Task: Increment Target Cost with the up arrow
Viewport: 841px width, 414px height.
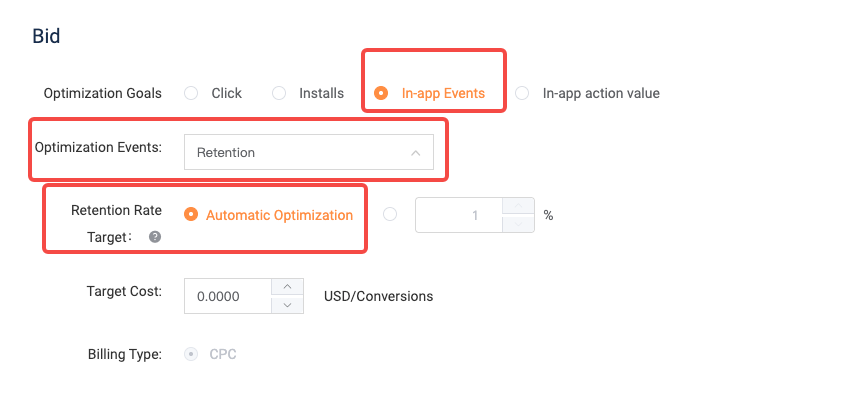Action: point(287,287)
